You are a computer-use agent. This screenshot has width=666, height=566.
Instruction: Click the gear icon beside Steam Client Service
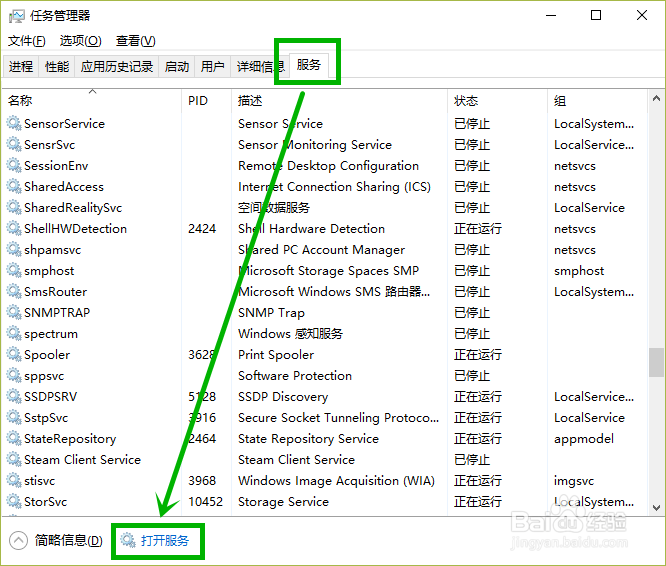(14, 460)
